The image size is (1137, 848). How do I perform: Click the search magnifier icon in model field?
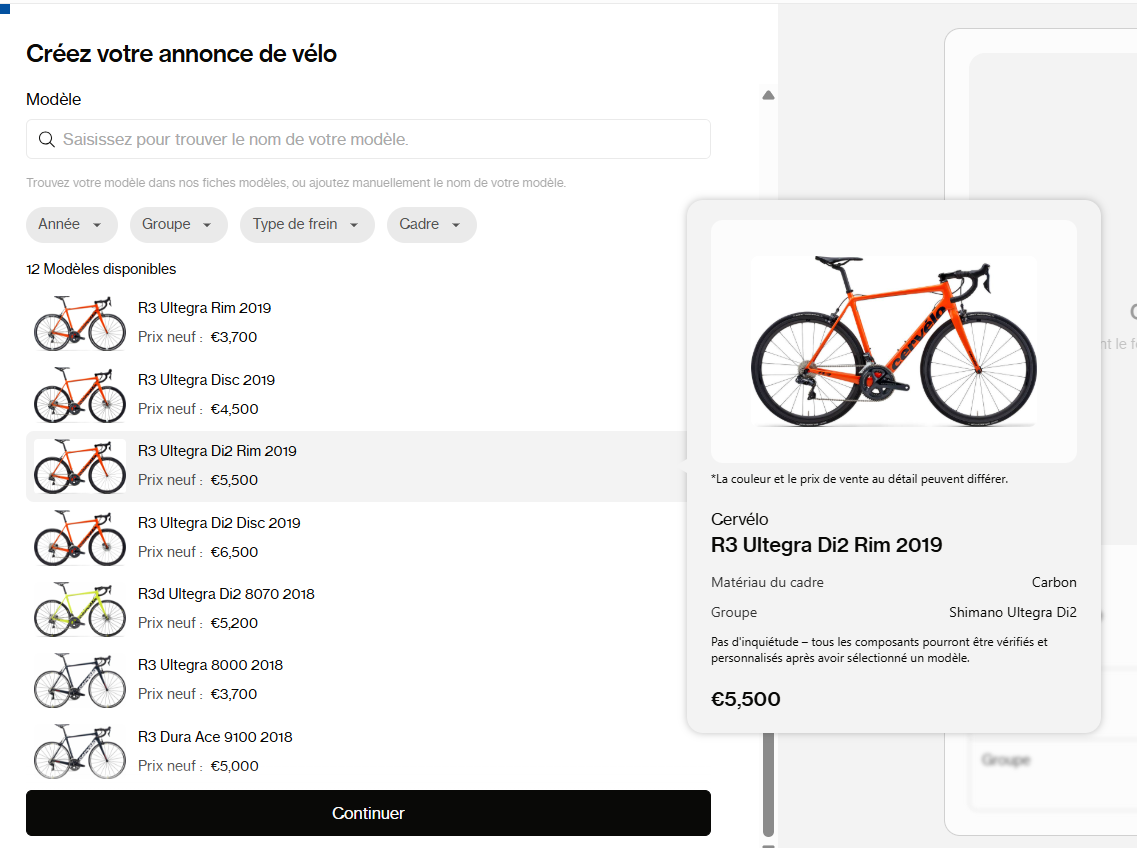tap(46, 139)
